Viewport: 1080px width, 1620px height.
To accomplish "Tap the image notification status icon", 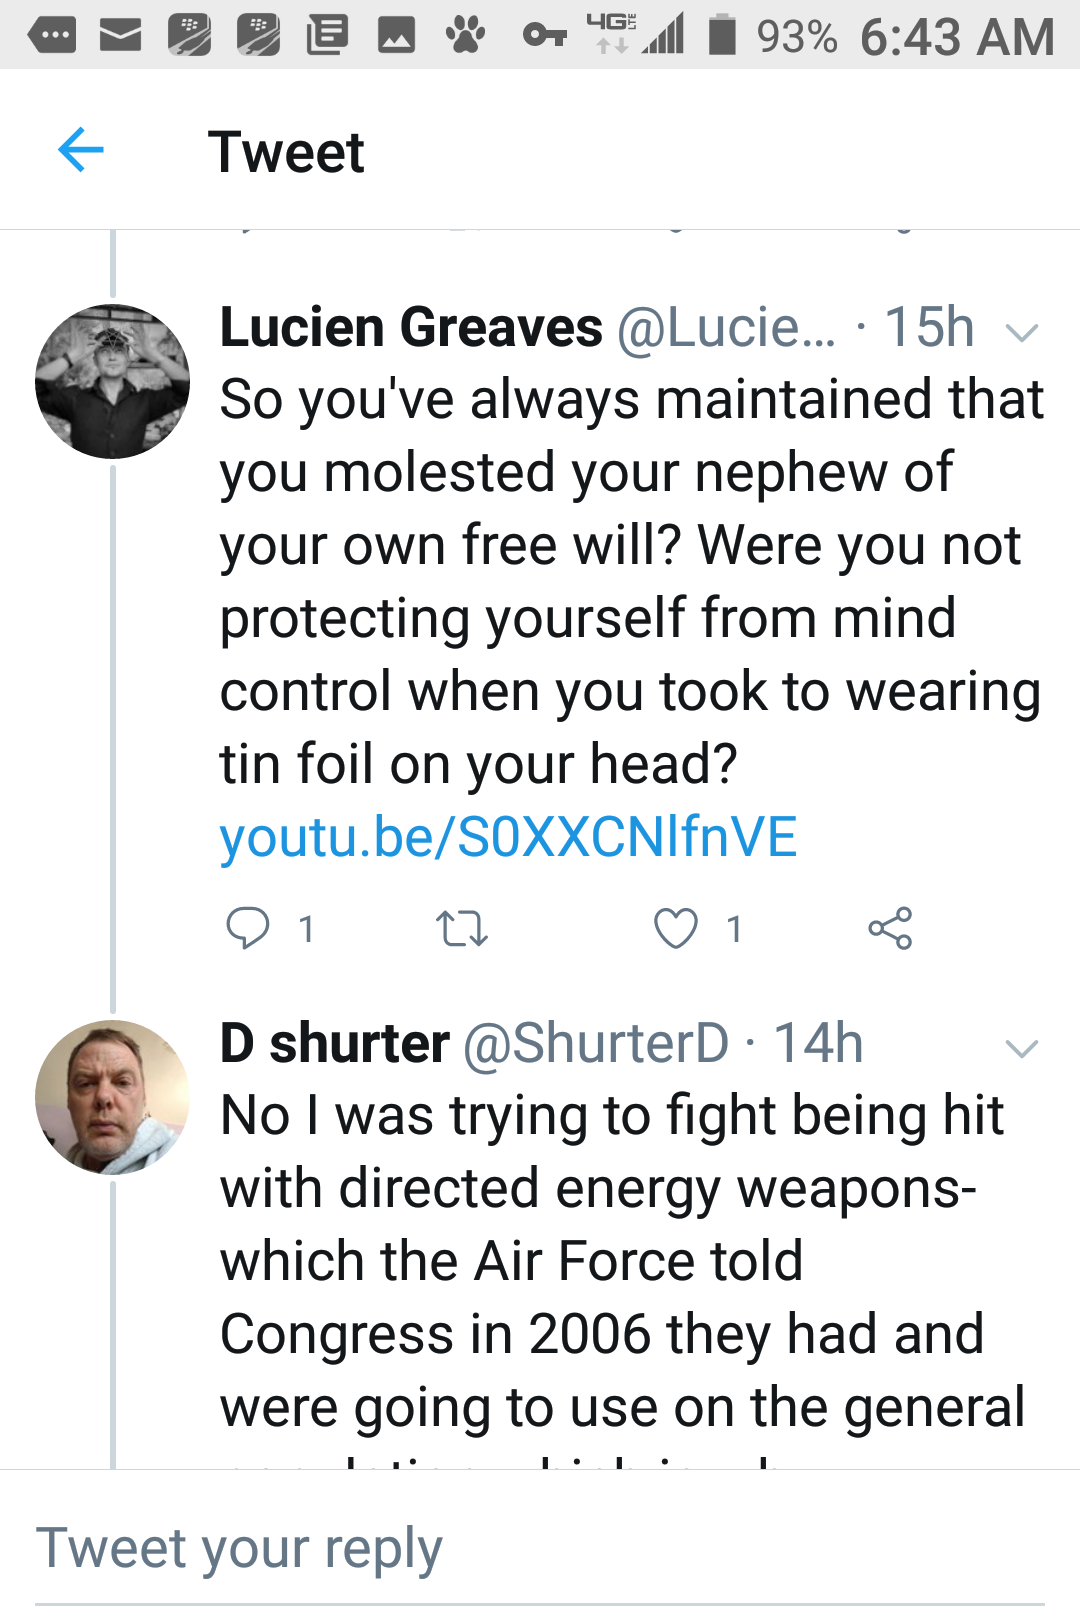I will (x=396, y=36).
